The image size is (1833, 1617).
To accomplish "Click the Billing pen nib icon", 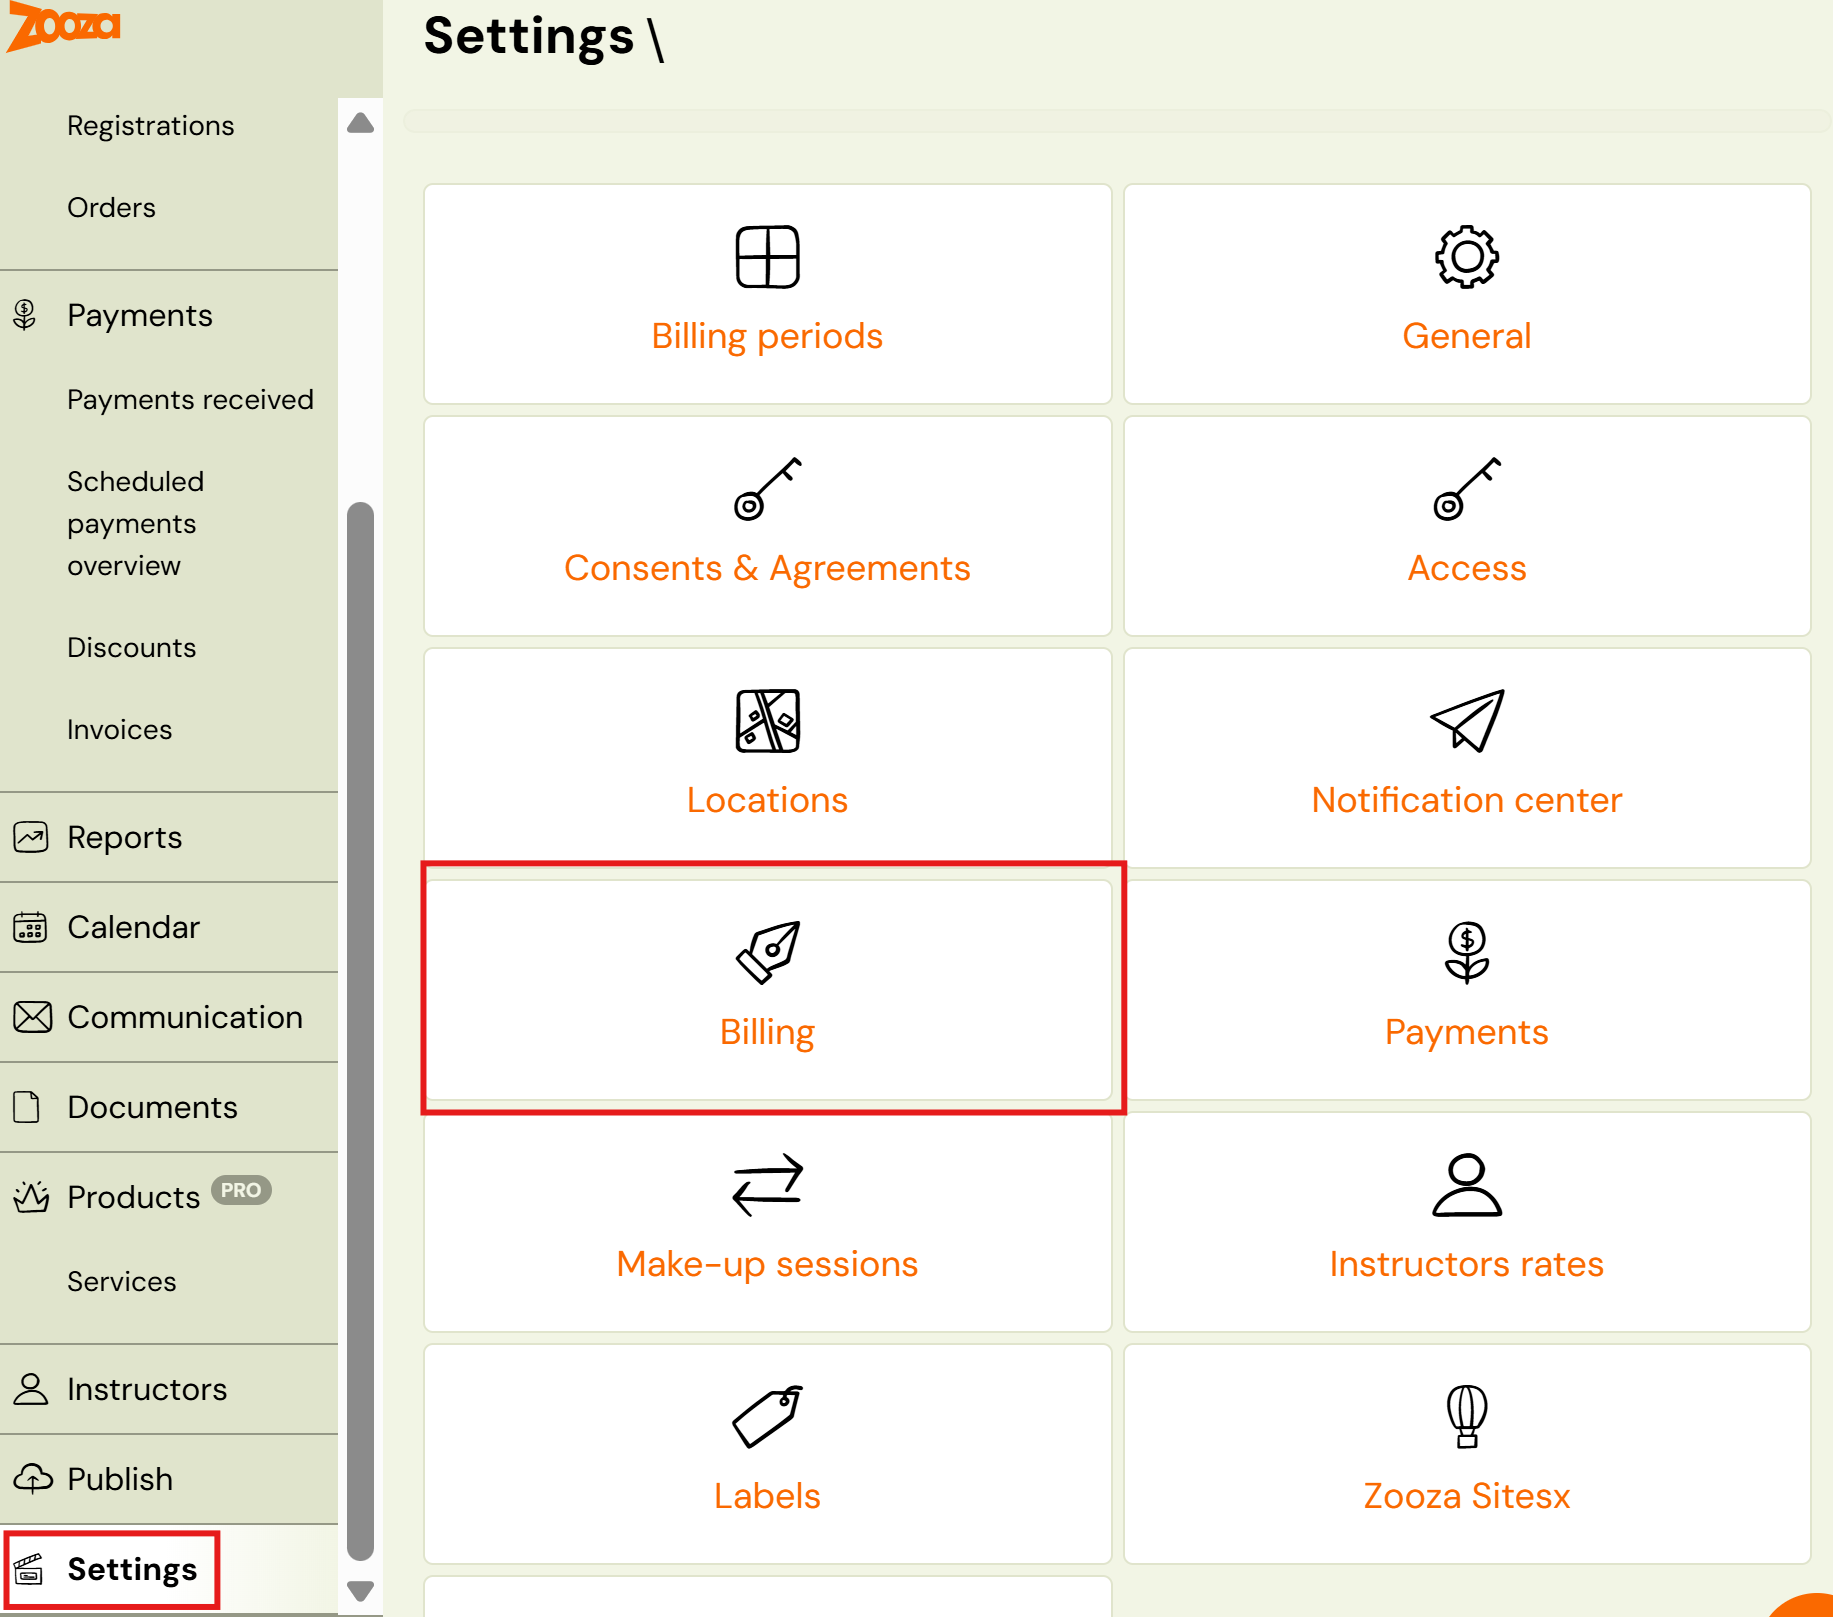I will (x=767, y=952).
